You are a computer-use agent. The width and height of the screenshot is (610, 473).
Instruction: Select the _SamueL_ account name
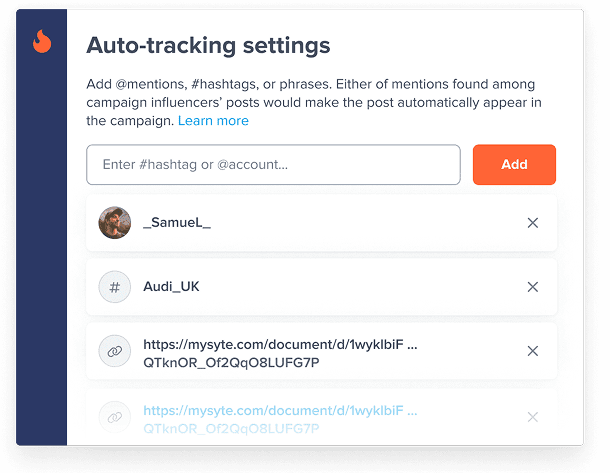click(x=177, y=223)
